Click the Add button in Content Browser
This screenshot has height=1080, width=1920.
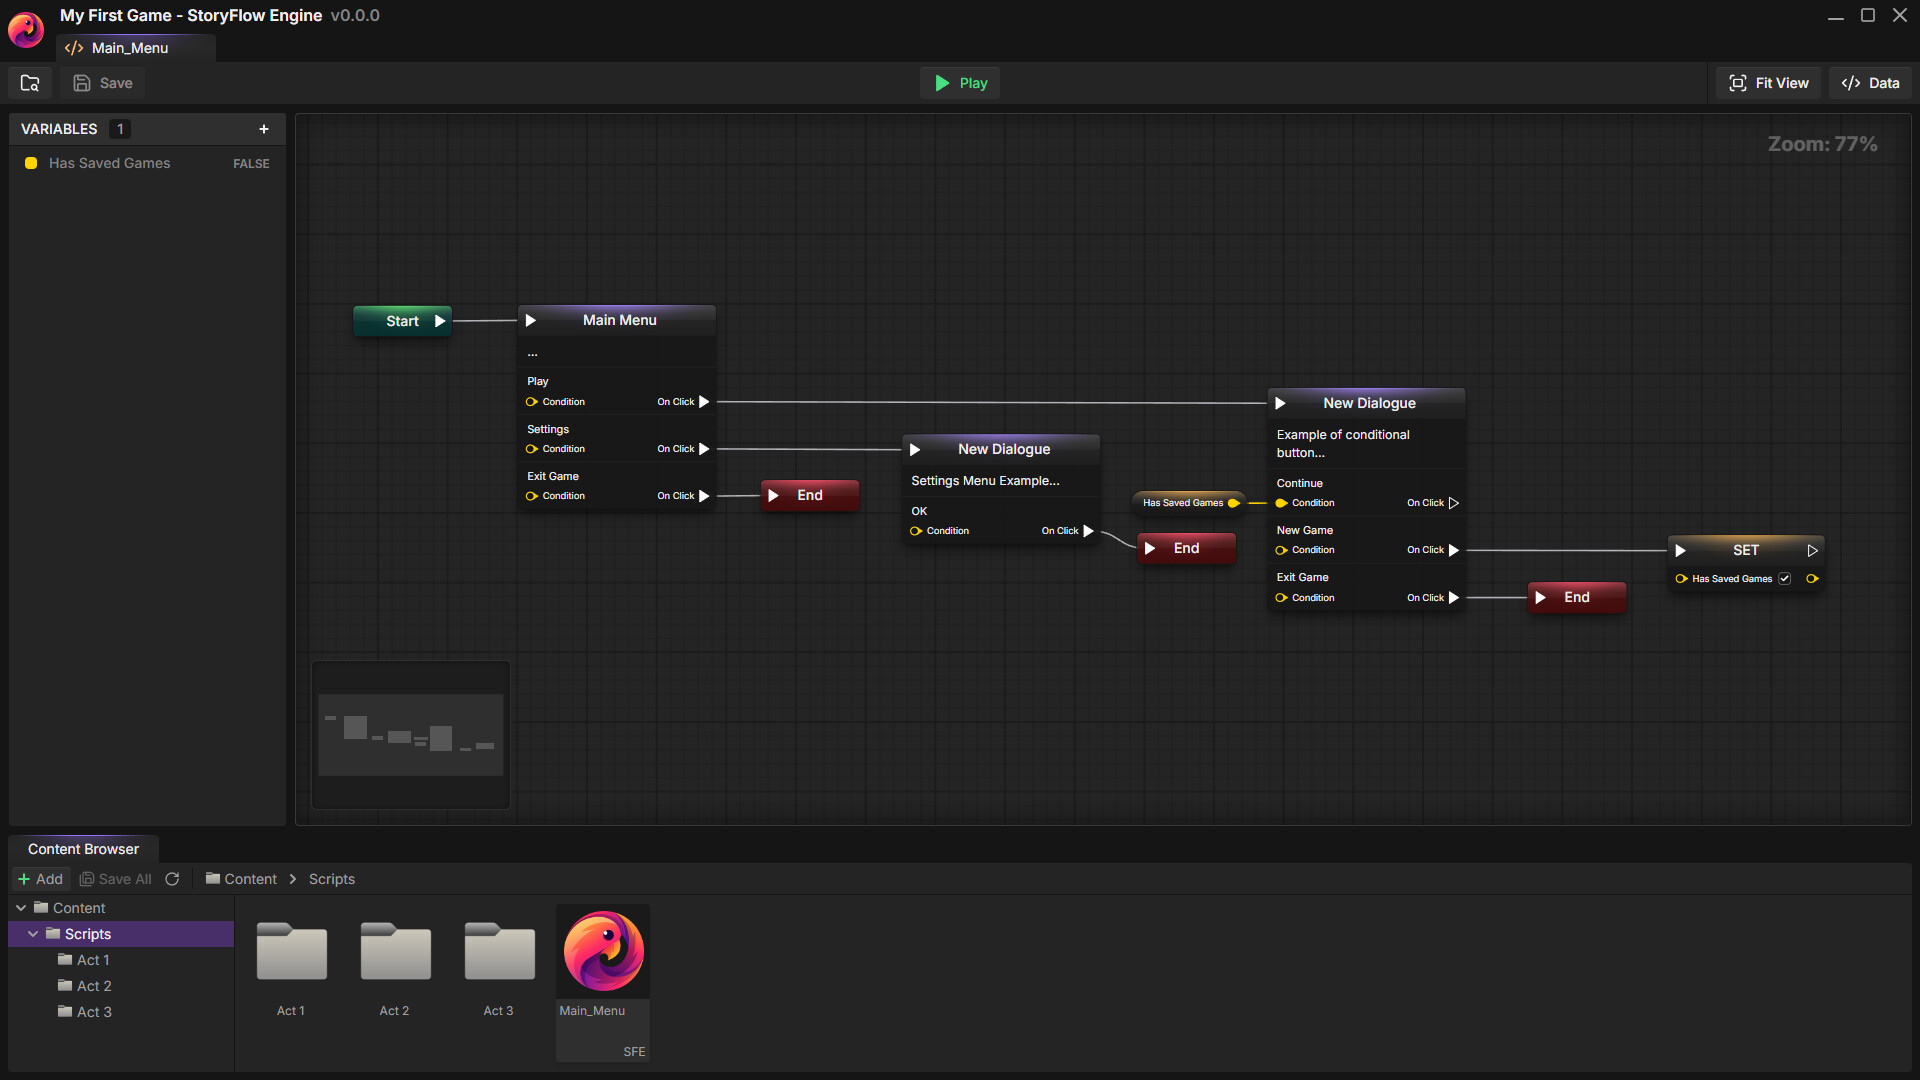(x=40, y=879)
